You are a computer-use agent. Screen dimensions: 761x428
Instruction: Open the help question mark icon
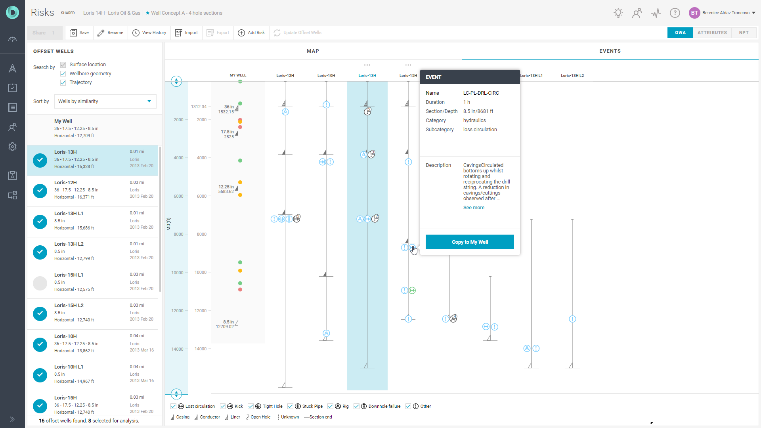point(675,13)
